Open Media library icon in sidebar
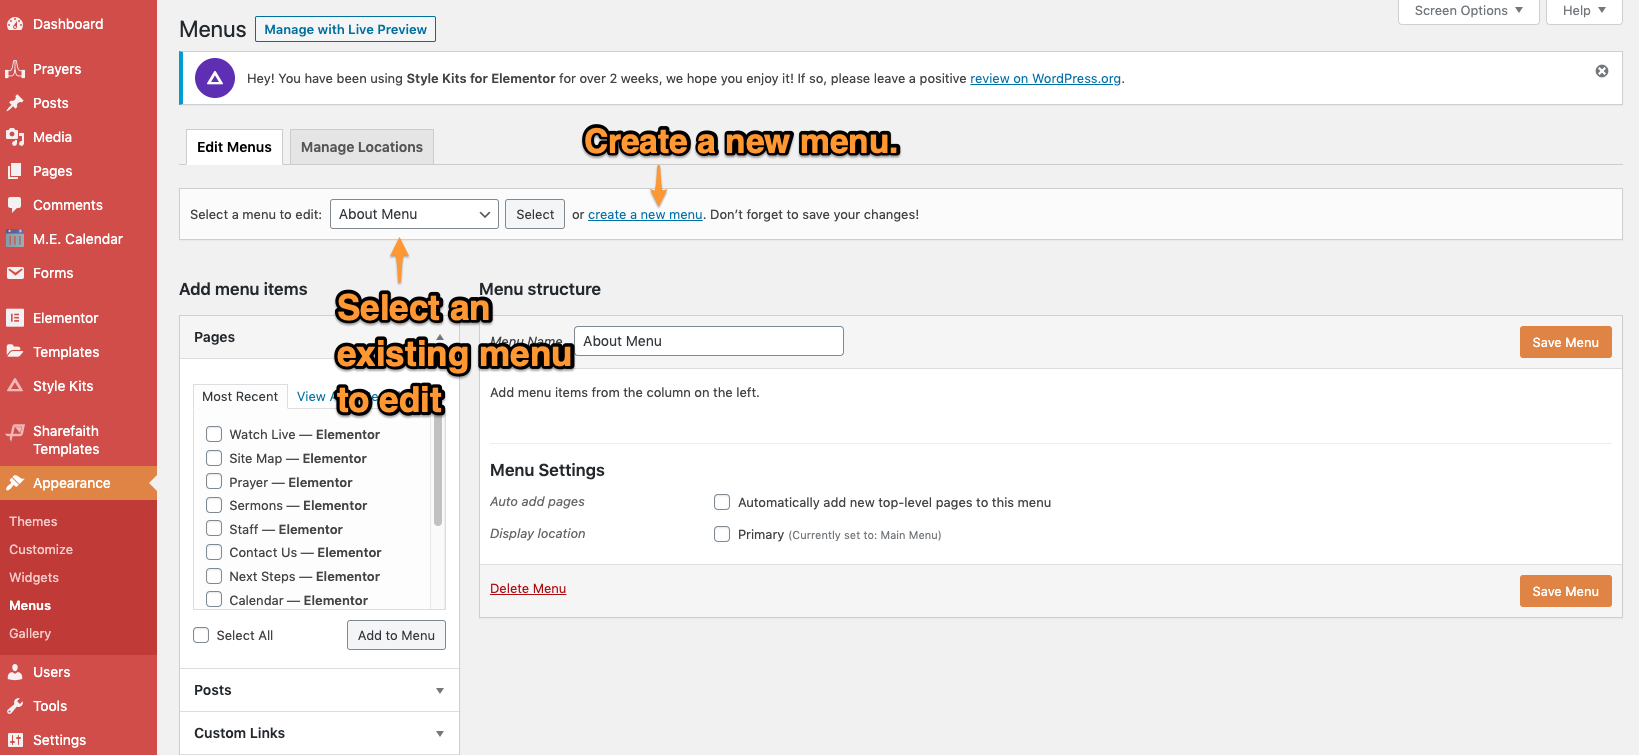 15,137
